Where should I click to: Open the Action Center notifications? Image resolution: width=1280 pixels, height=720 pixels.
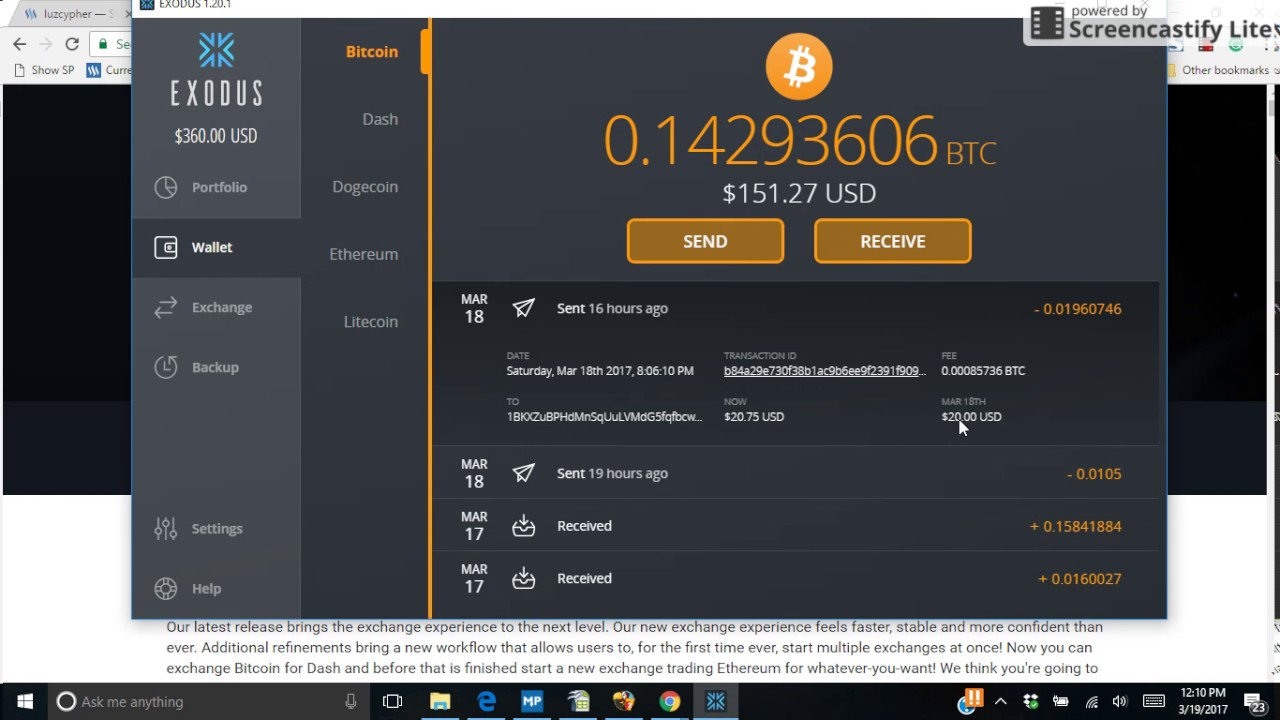pyautogui.click(x=1255, y=702)
